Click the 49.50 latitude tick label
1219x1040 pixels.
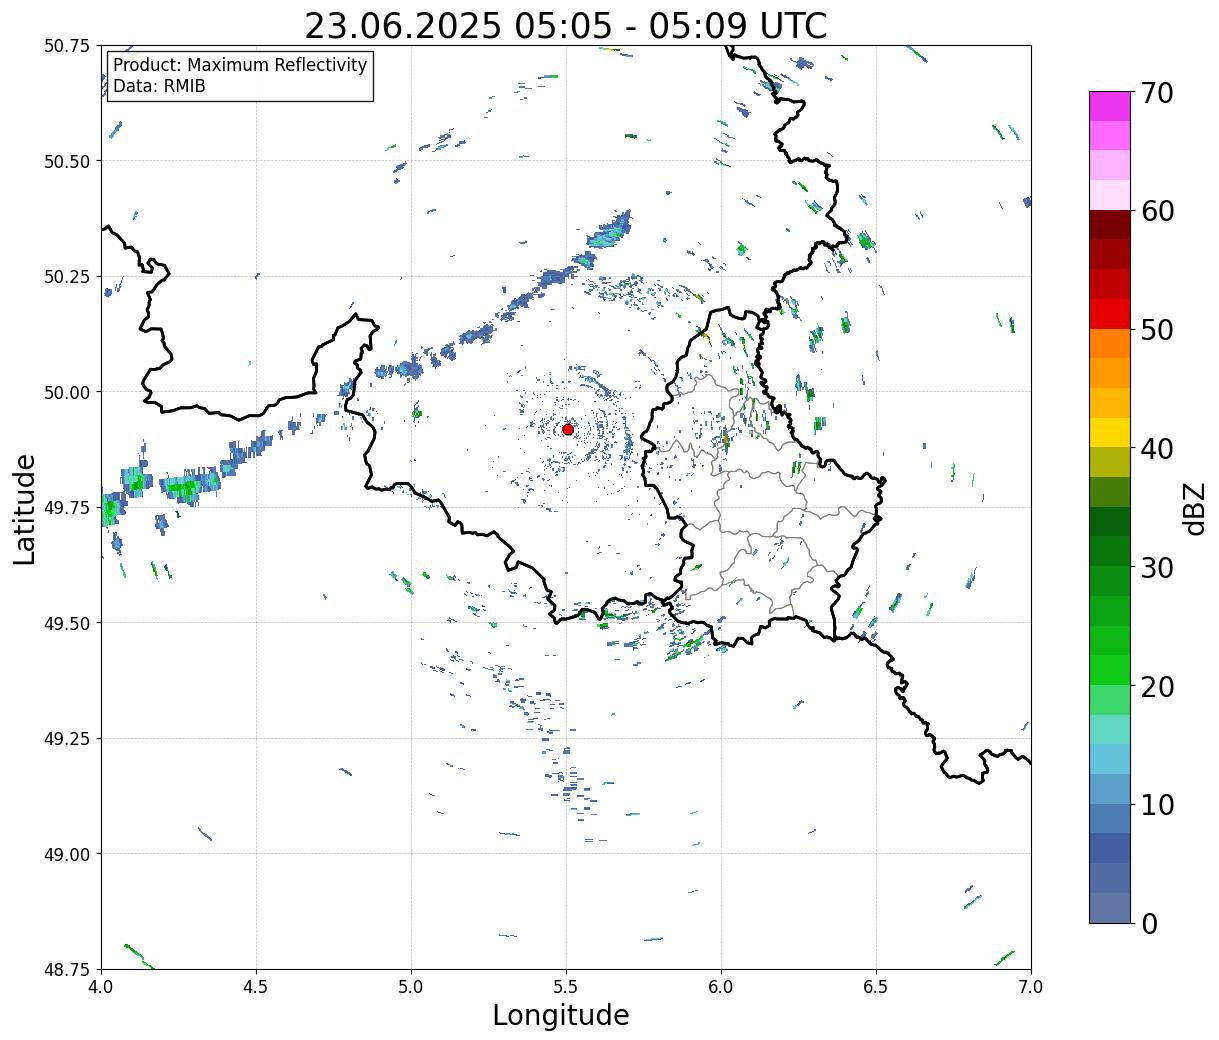click(67, 623)
